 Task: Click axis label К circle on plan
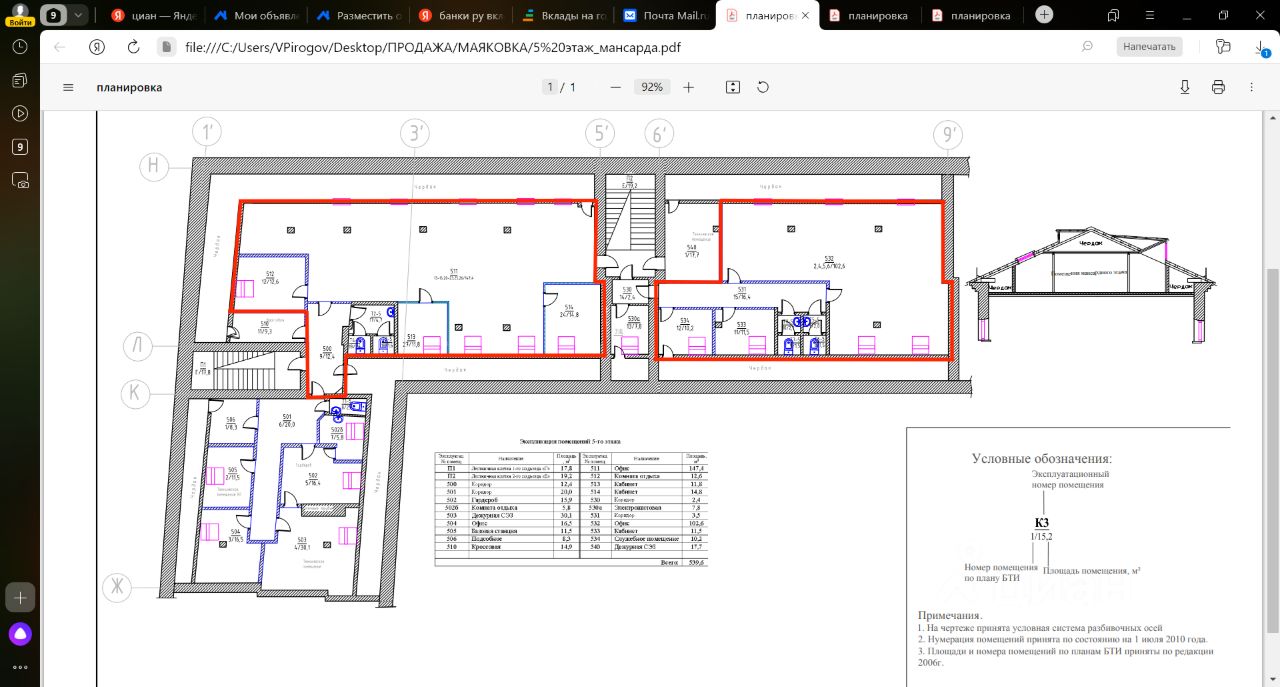coord(135,394)
